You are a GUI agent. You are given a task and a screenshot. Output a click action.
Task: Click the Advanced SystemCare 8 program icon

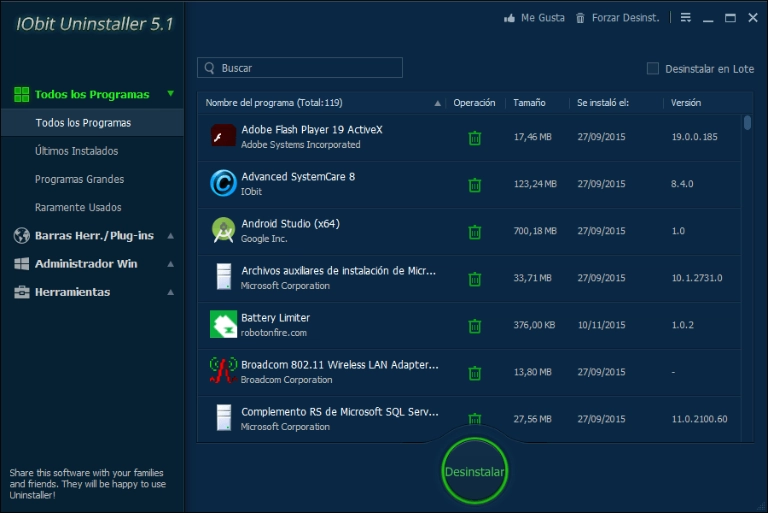point(223,183)
